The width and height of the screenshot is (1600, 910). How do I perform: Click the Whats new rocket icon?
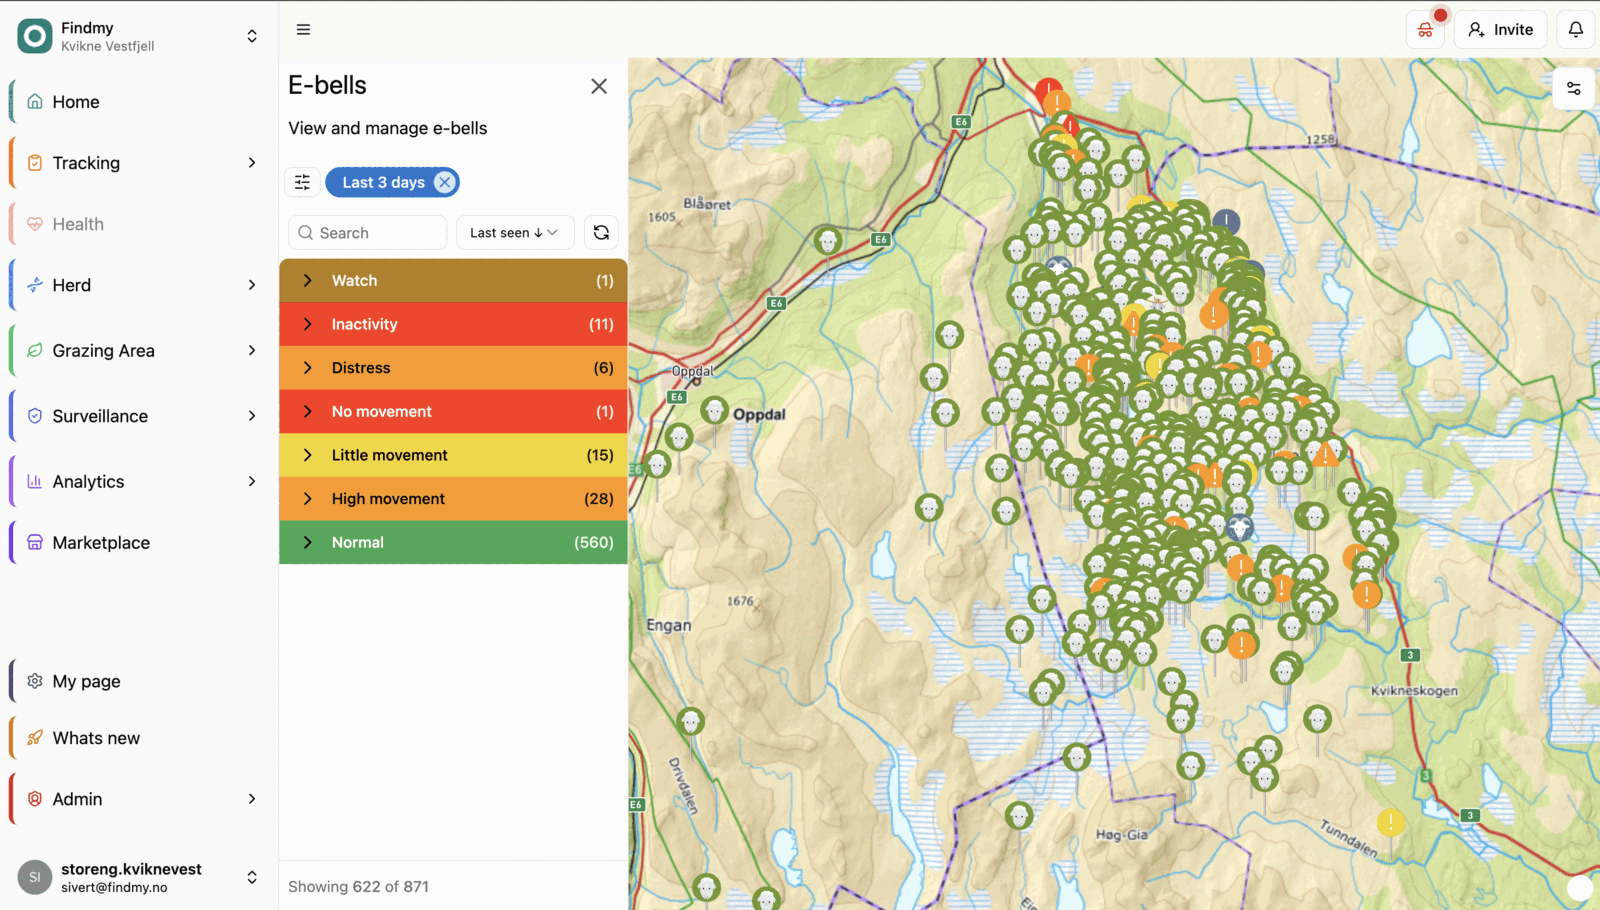35,738
